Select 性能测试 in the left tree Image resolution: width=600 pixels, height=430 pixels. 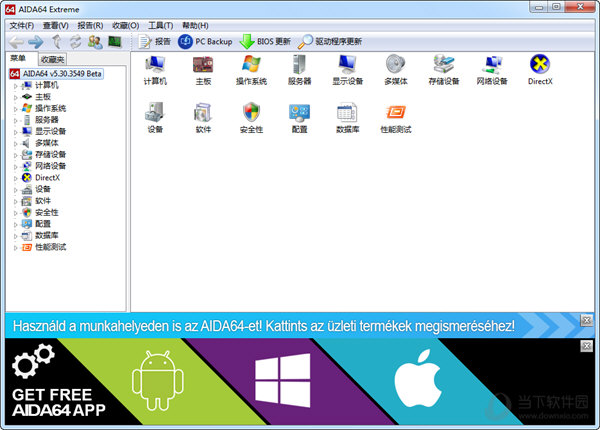pyautogui.click(x=51, y=247)
